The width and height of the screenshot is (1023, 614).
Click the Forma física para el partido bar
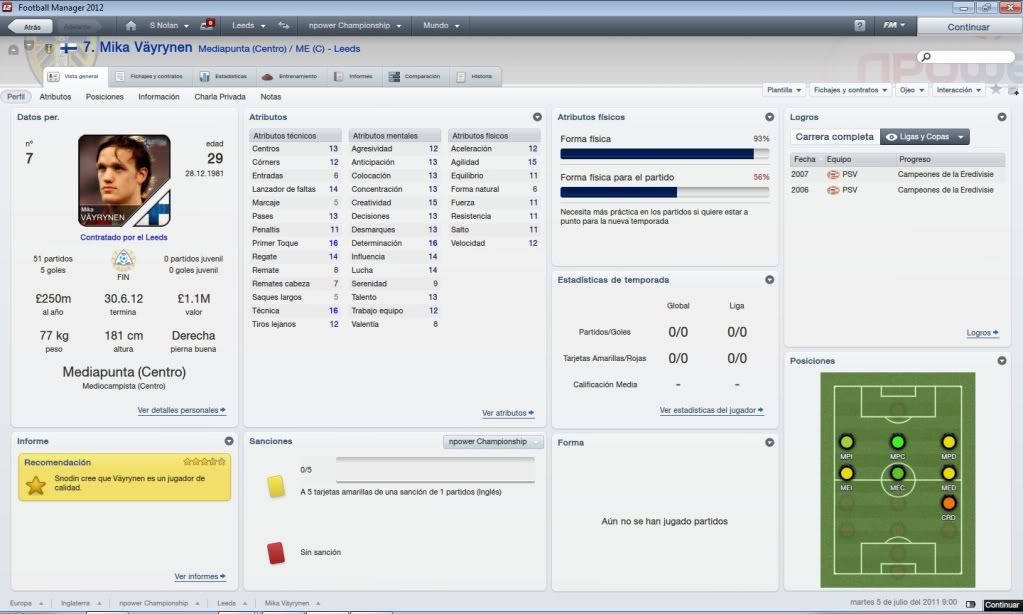point(664,192)
